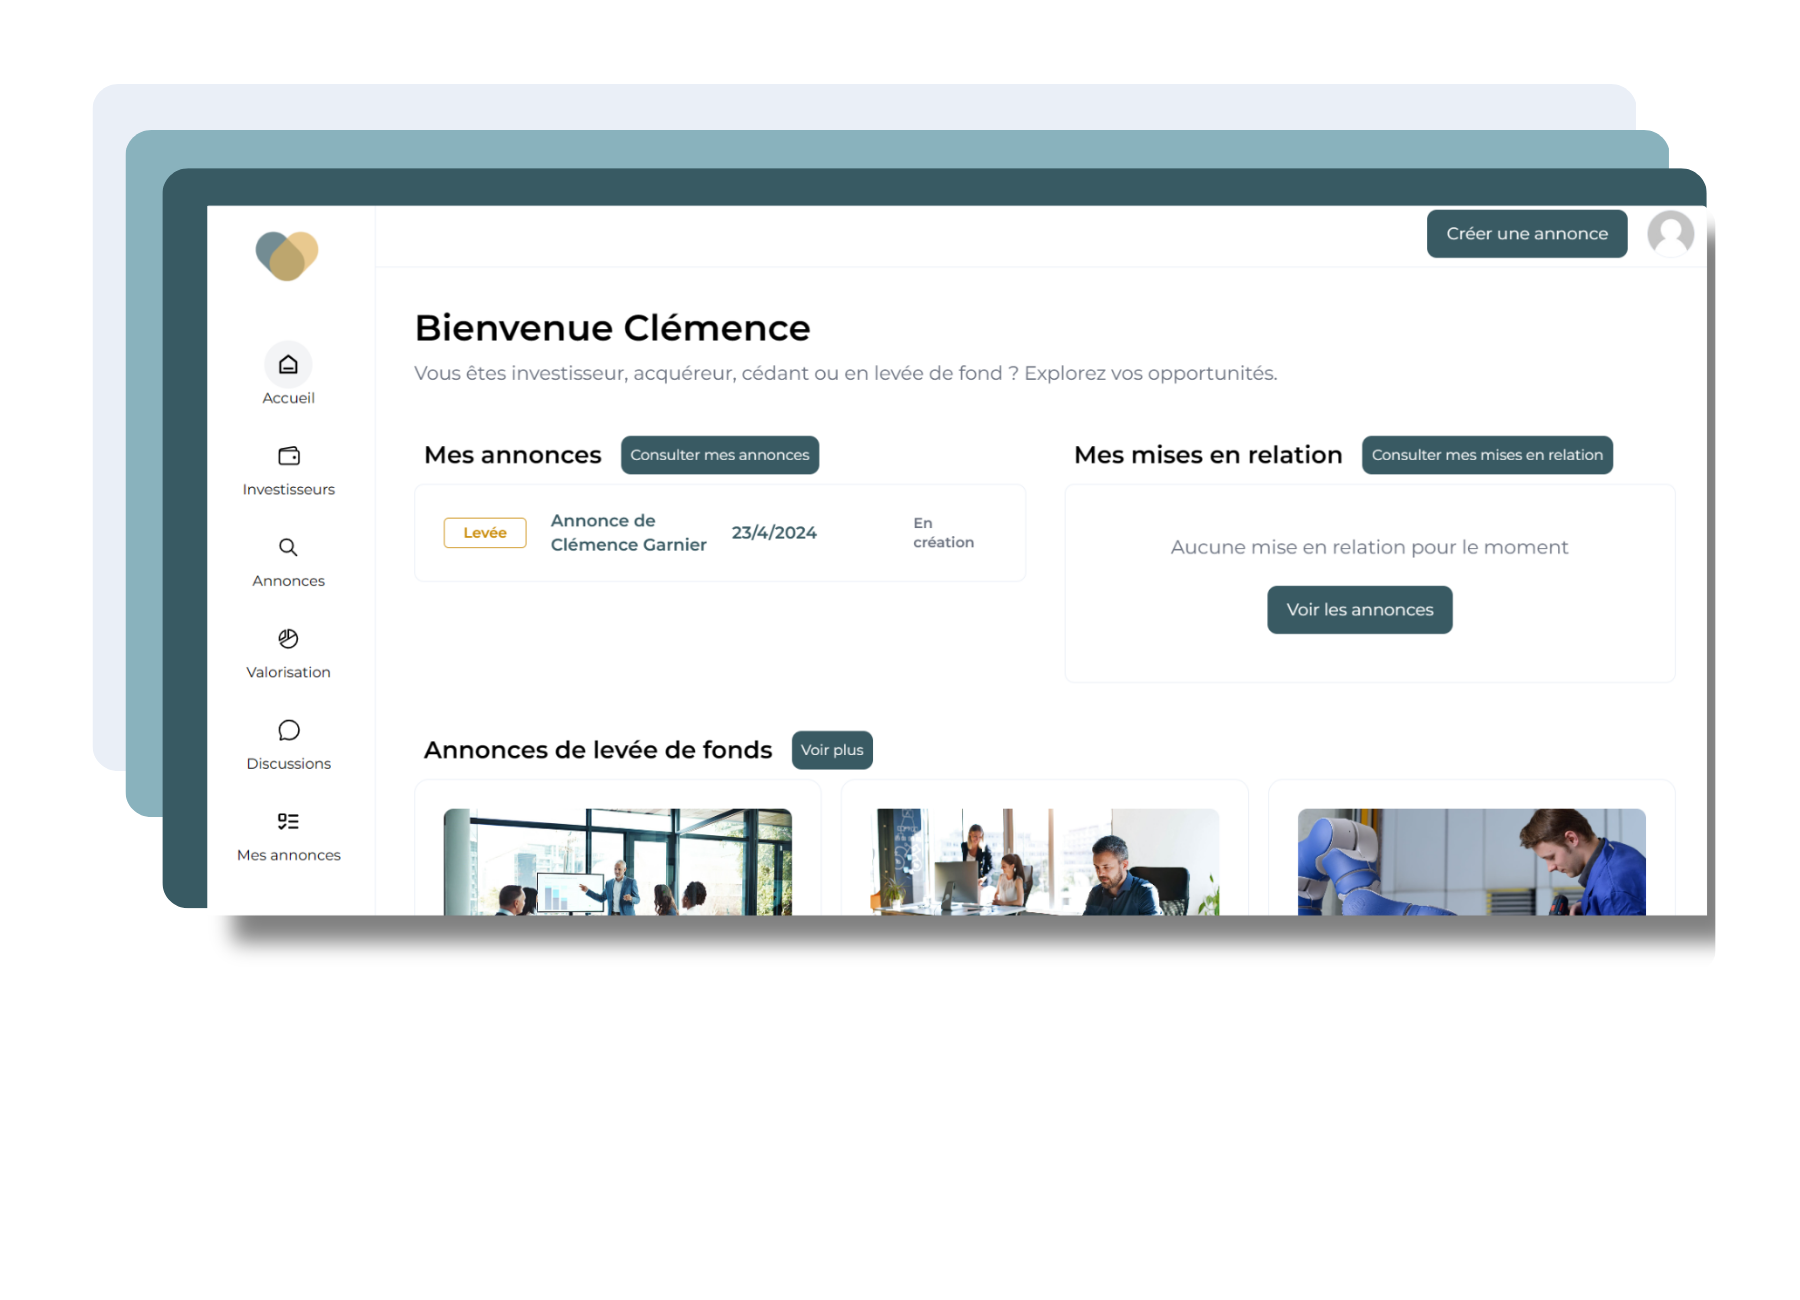The height and width of the screenshot is (1300, 1800).
Task: Click the Créer une annonce button
Action: (x=1526, y=233)
